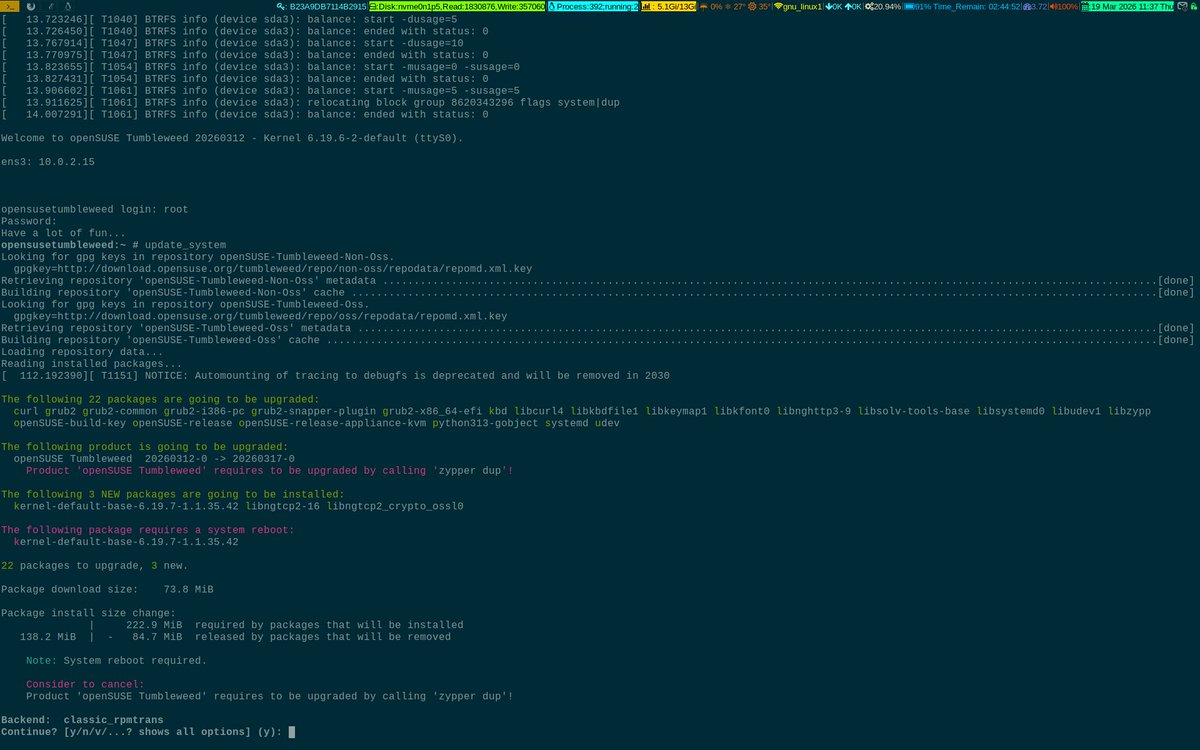Select the terminal workspace icon in the bar
1200x750 pixels.
click(11, 6)
